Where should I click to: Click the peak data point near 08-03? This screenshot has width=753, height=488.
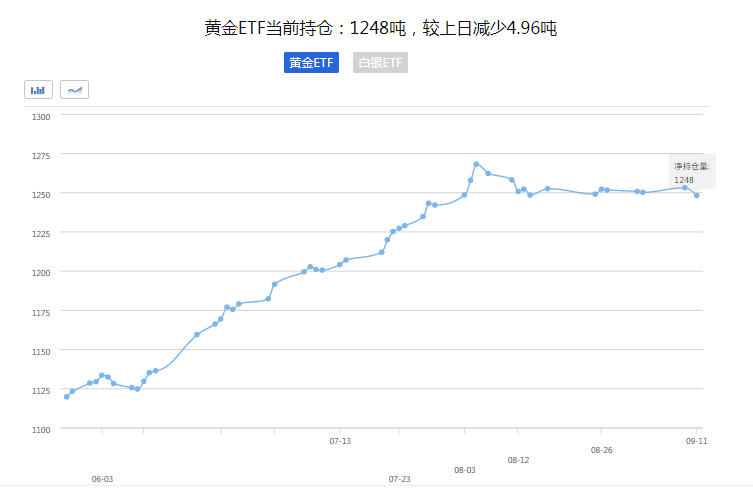[476, 164]
